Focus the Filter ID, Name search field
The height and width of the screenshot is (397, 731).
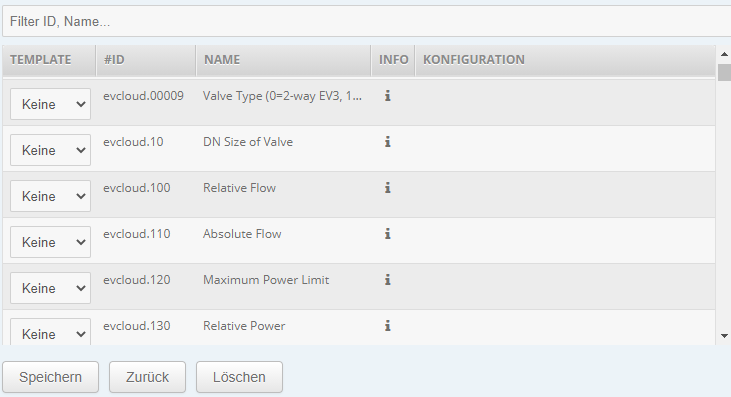point(366,21)
